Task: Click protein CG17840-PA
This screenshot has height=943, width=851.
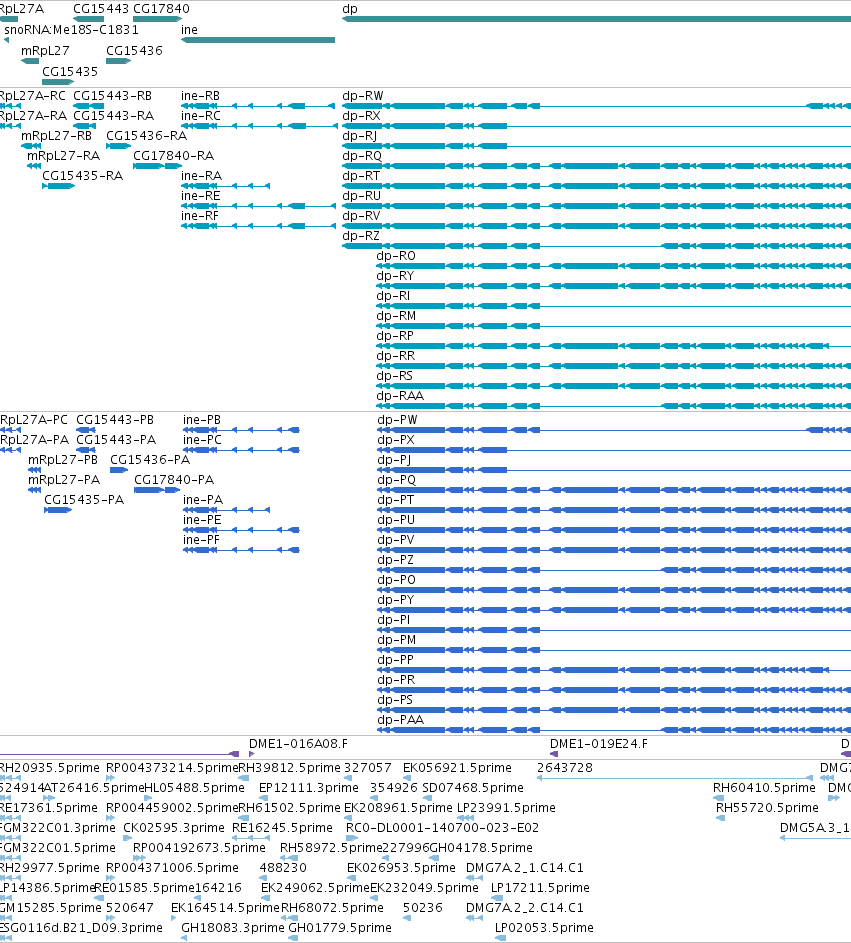Action: (x=157, y=490)
